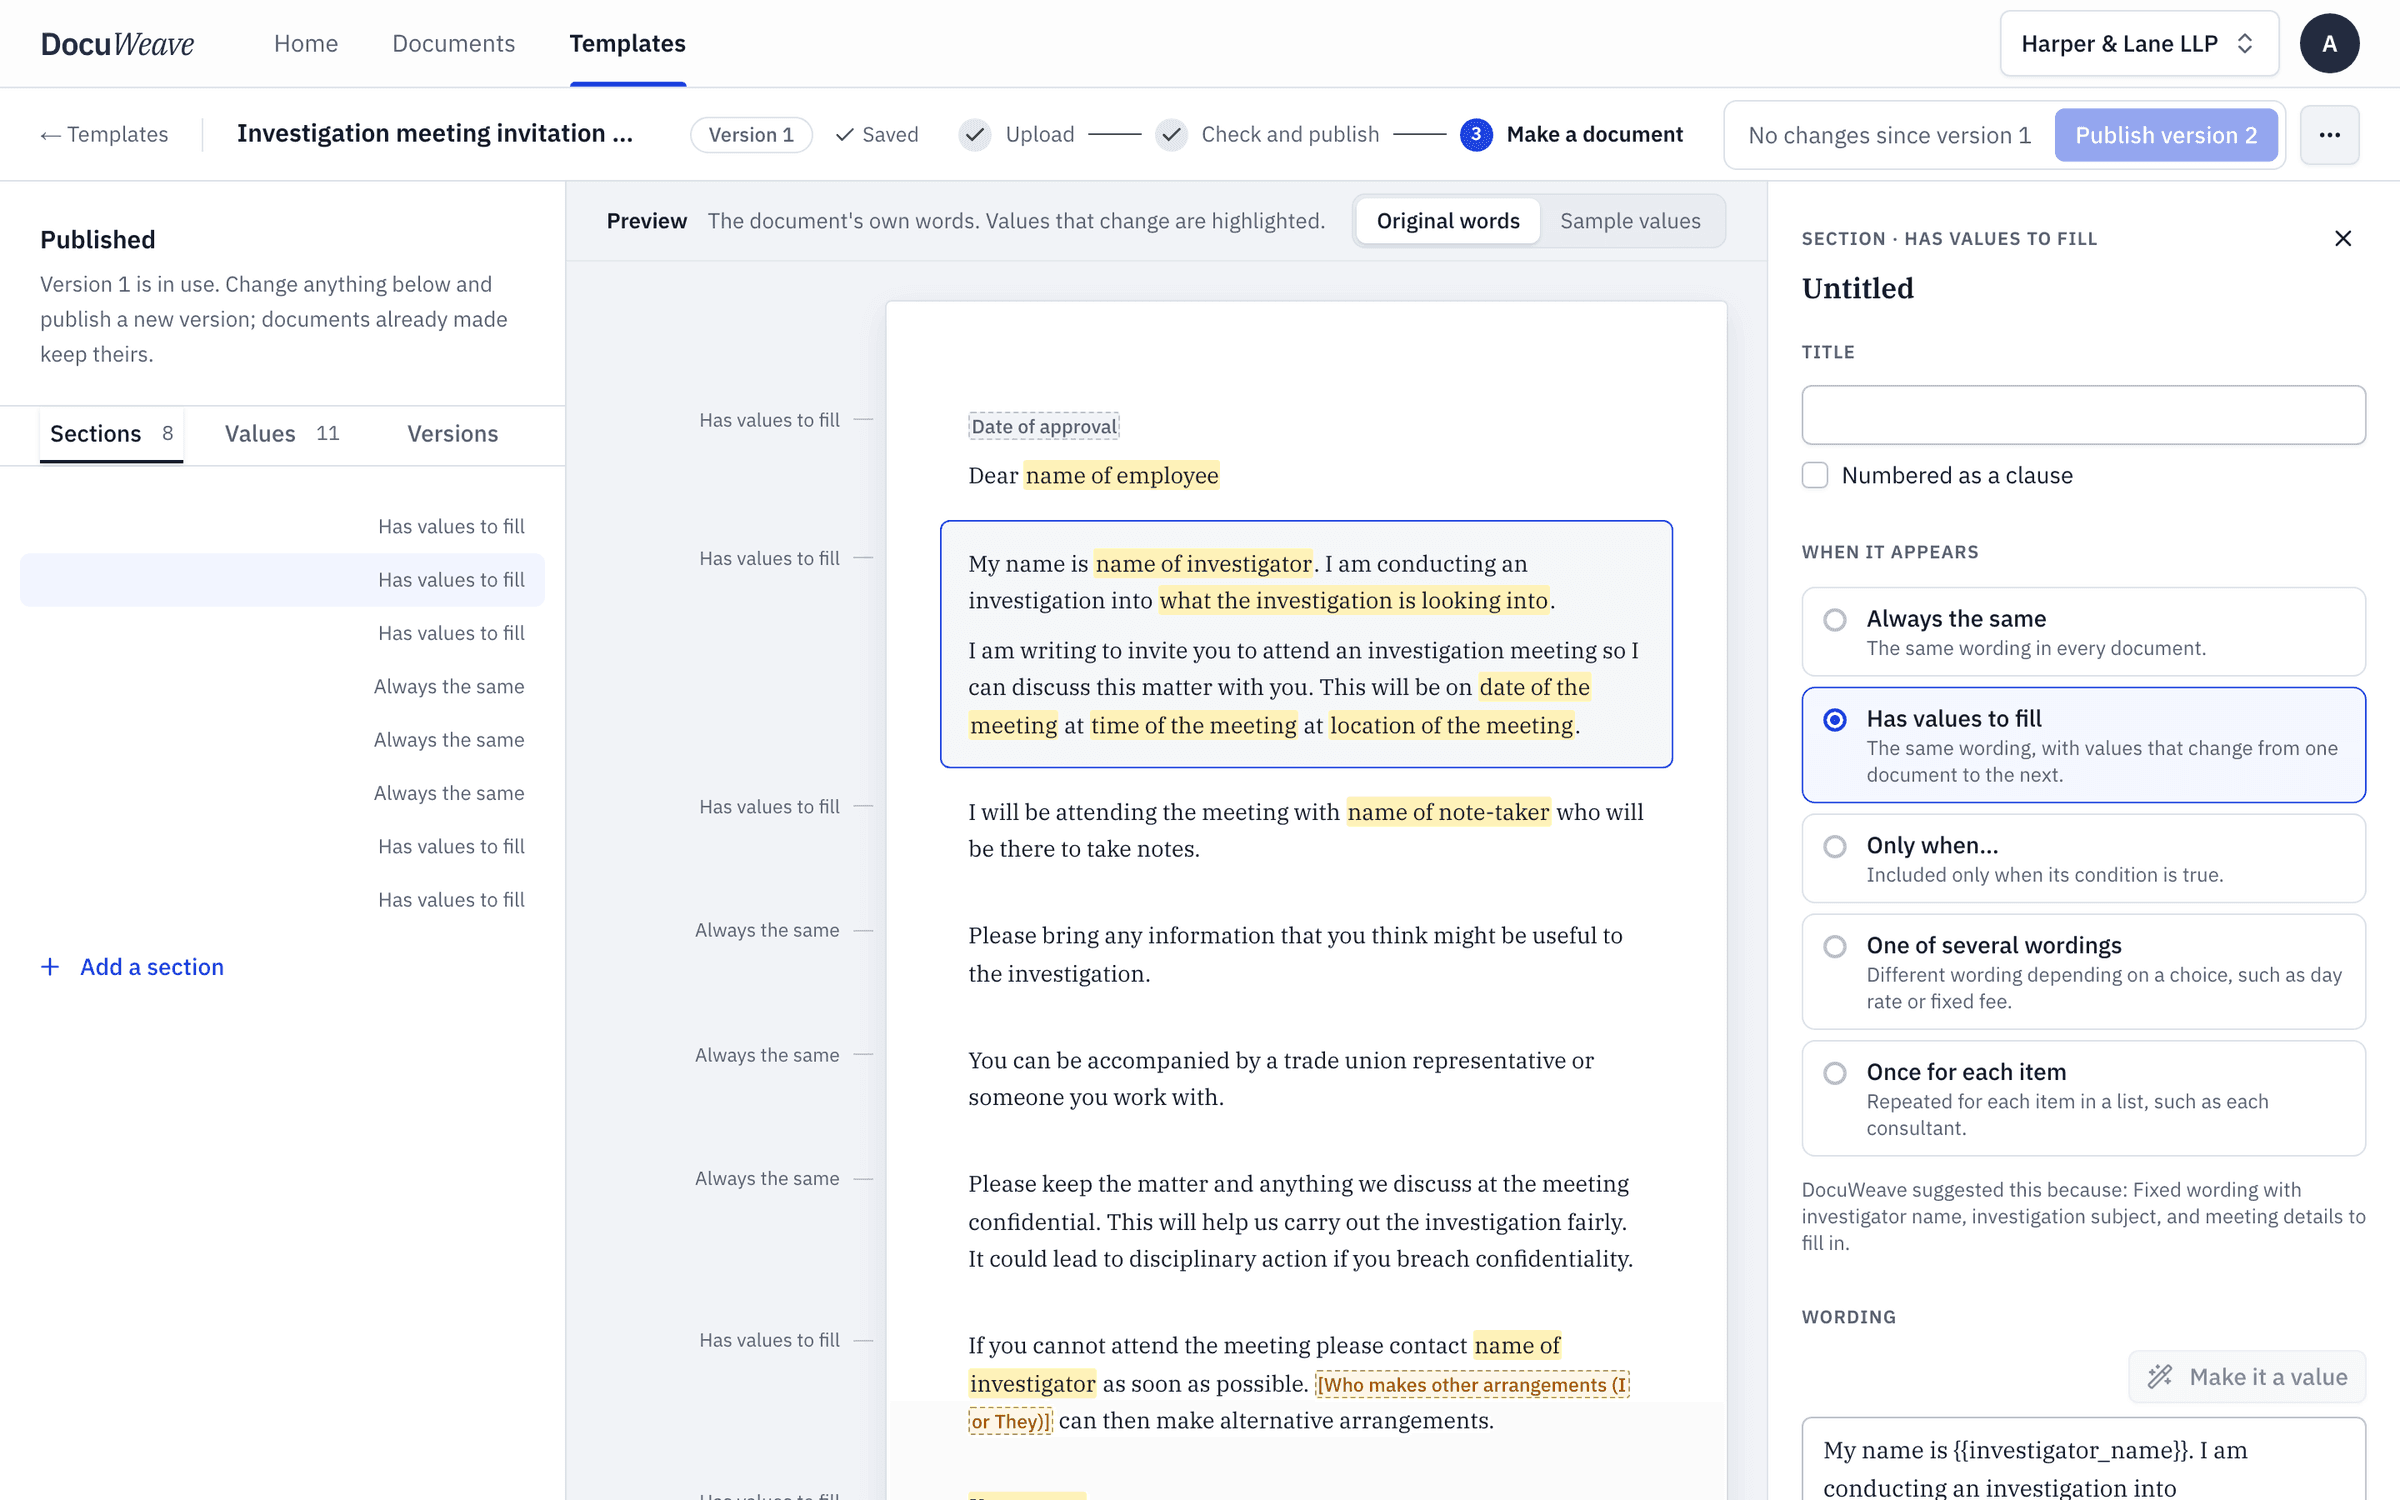The image size is (2400, 1500).
Task: Click the Upload step checkmark icon
Action: [x=975, y=135]
